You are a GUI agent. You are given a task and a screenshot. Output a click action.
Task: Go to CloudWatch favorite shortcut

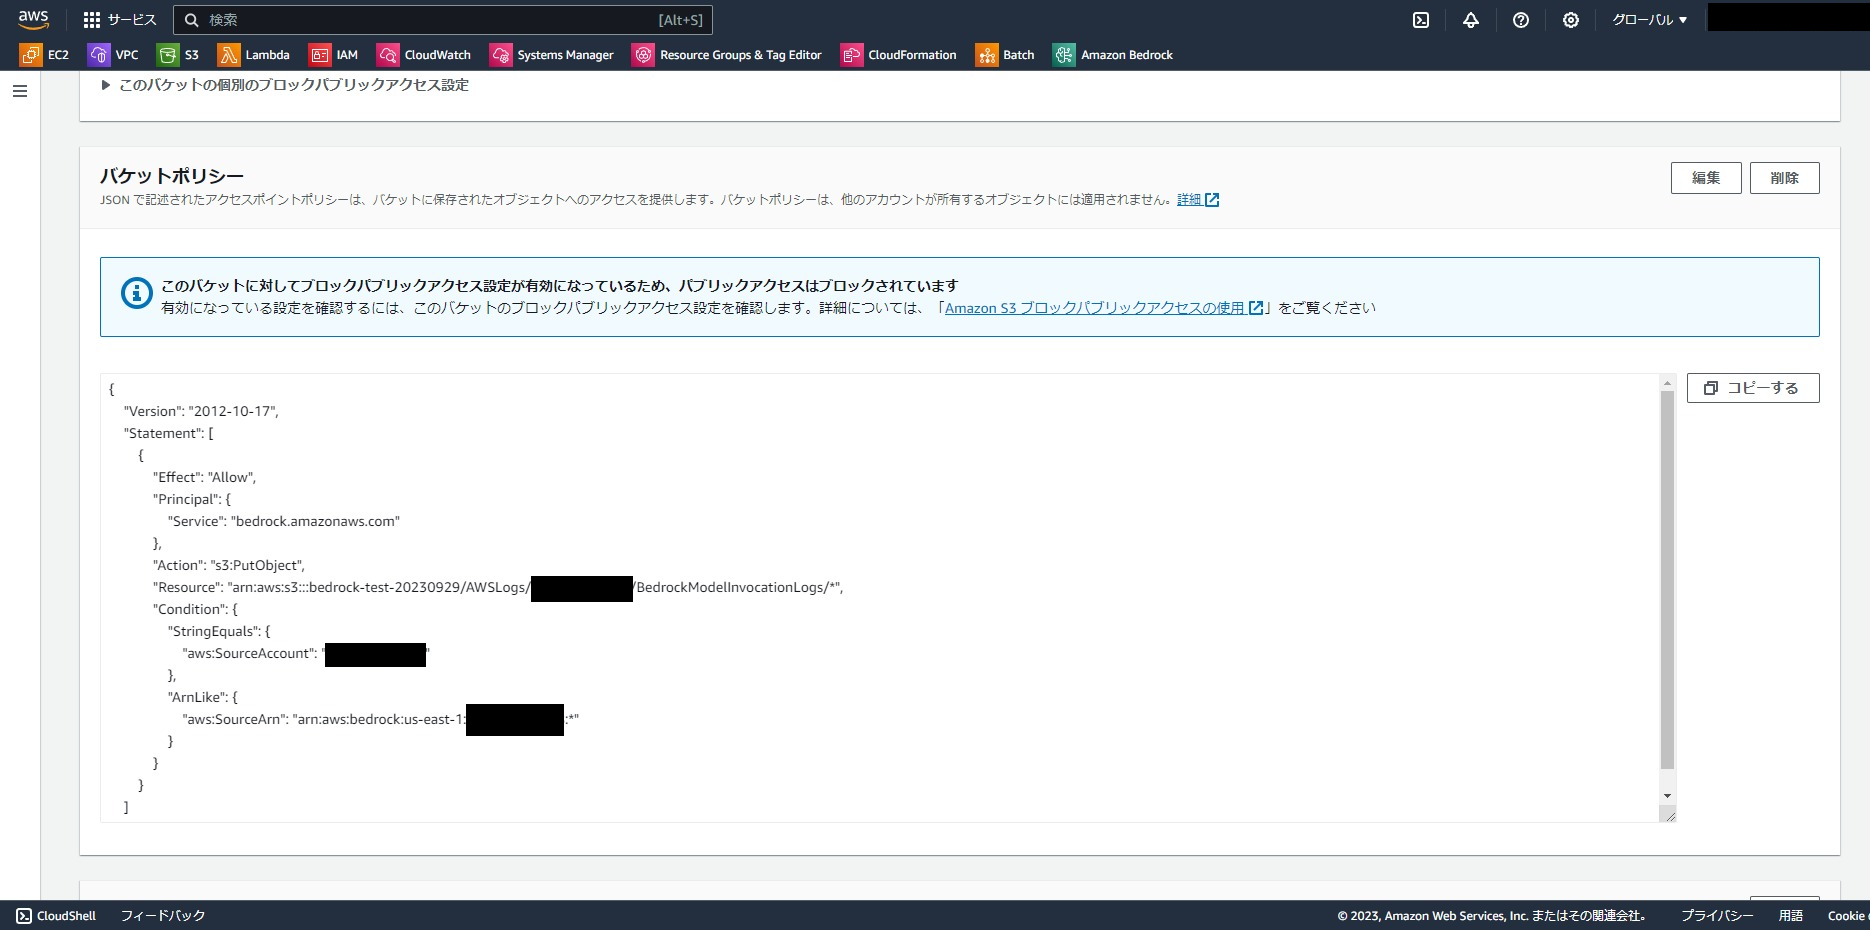[424, 55]
